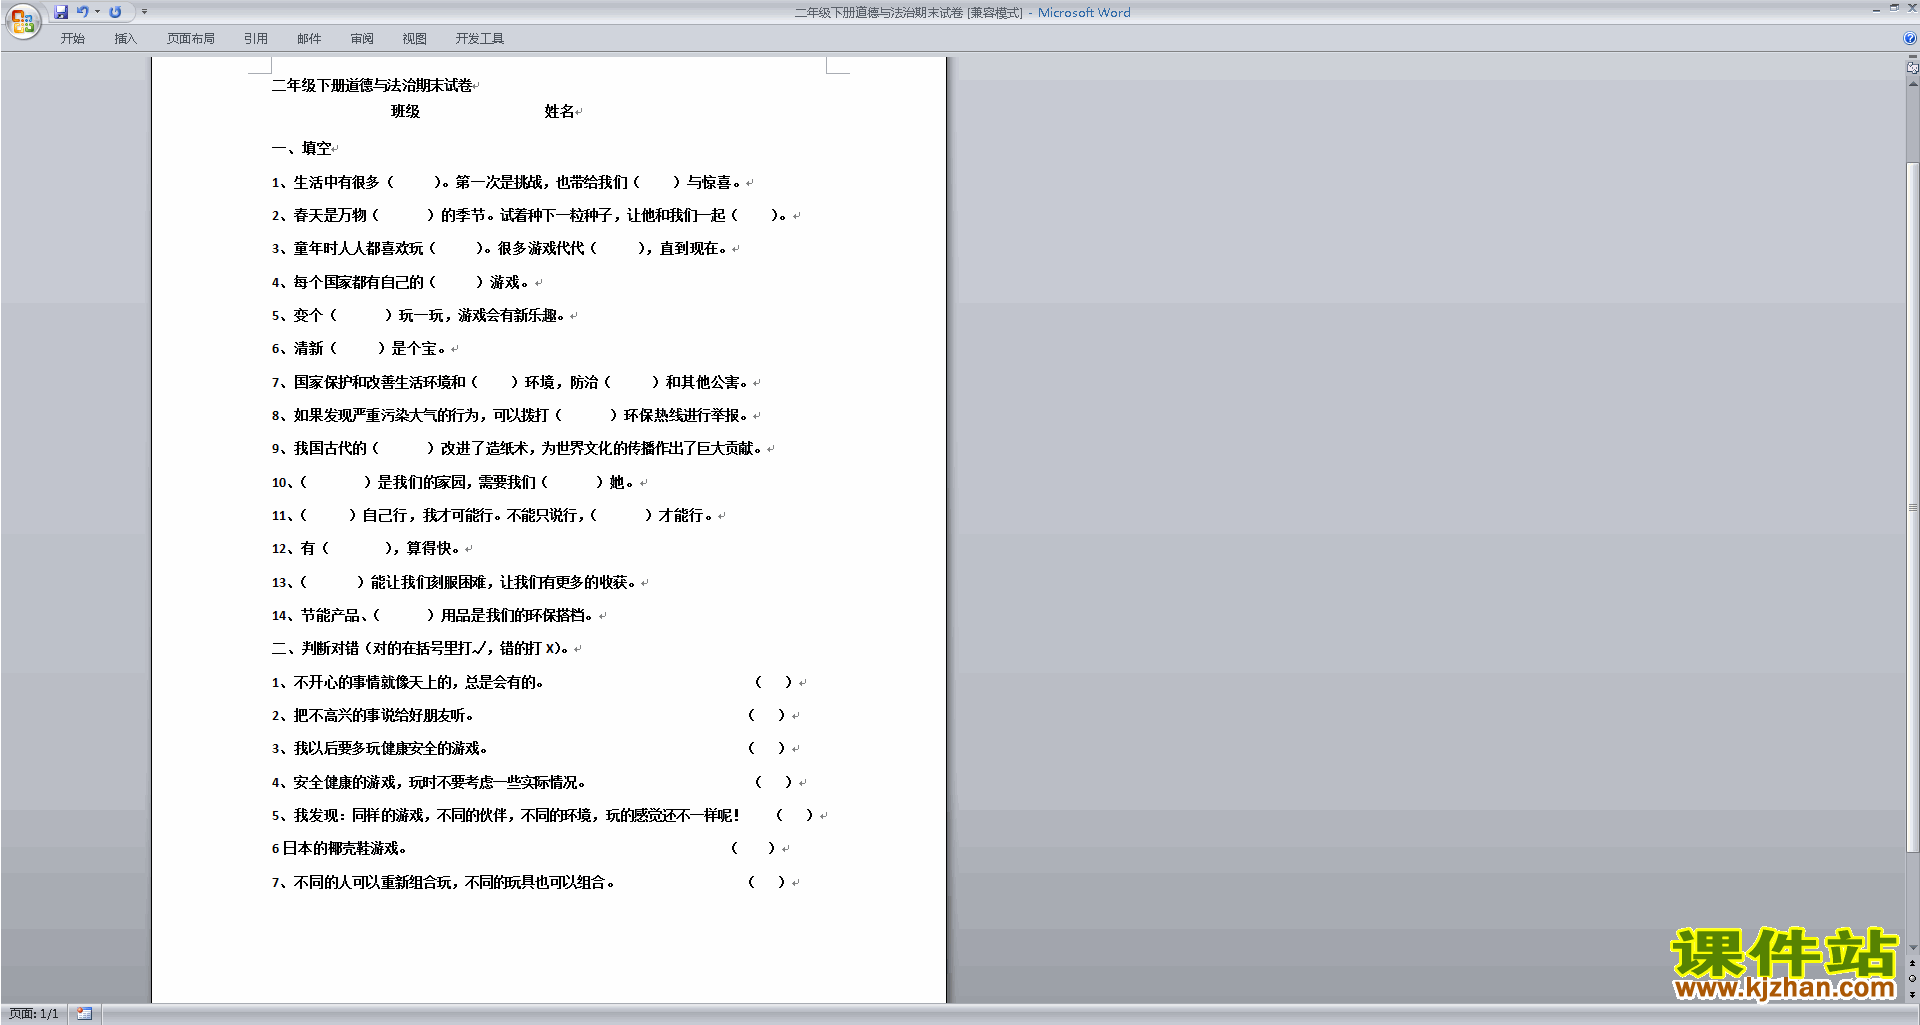The width and height of the screenshot is (1920, 1025).
Task: Open the 开发工具 ribbon tab
Action: 480,39
